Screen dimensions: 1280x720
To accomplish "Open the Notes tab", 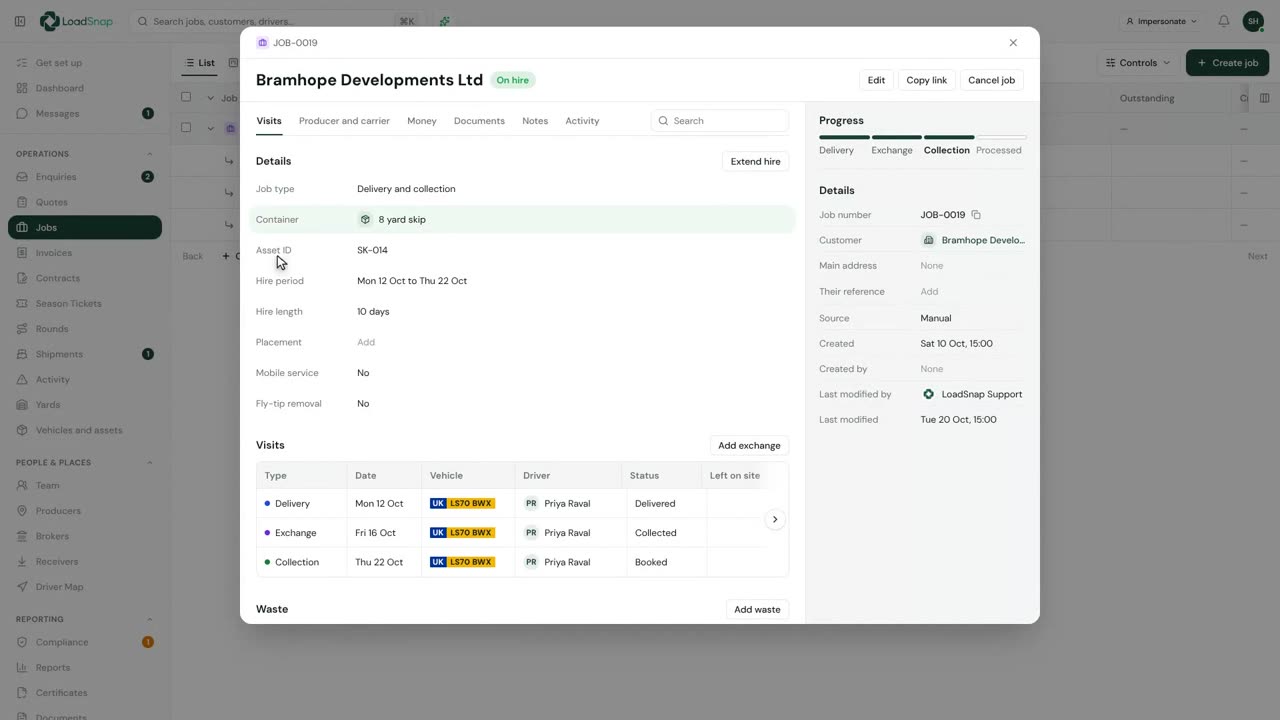I will [x=535, y=121].
